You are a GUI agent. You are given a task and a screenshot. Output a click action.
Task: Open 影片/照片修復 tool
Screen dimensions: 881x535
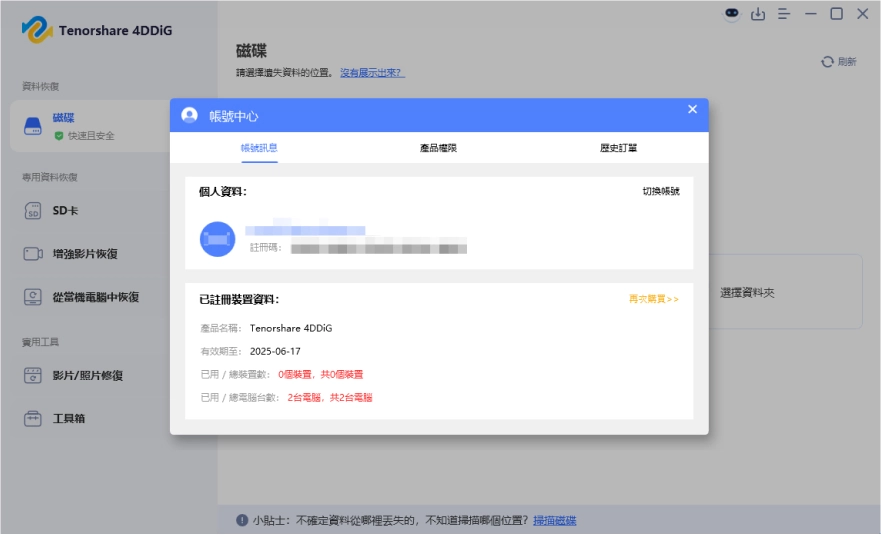(x=90, y=375)
